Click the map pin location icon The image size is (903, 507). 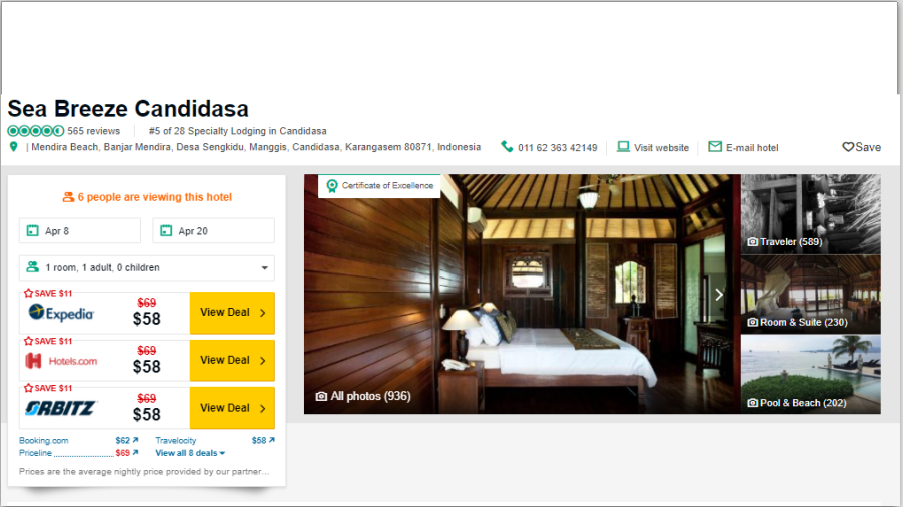pos(14,147)
